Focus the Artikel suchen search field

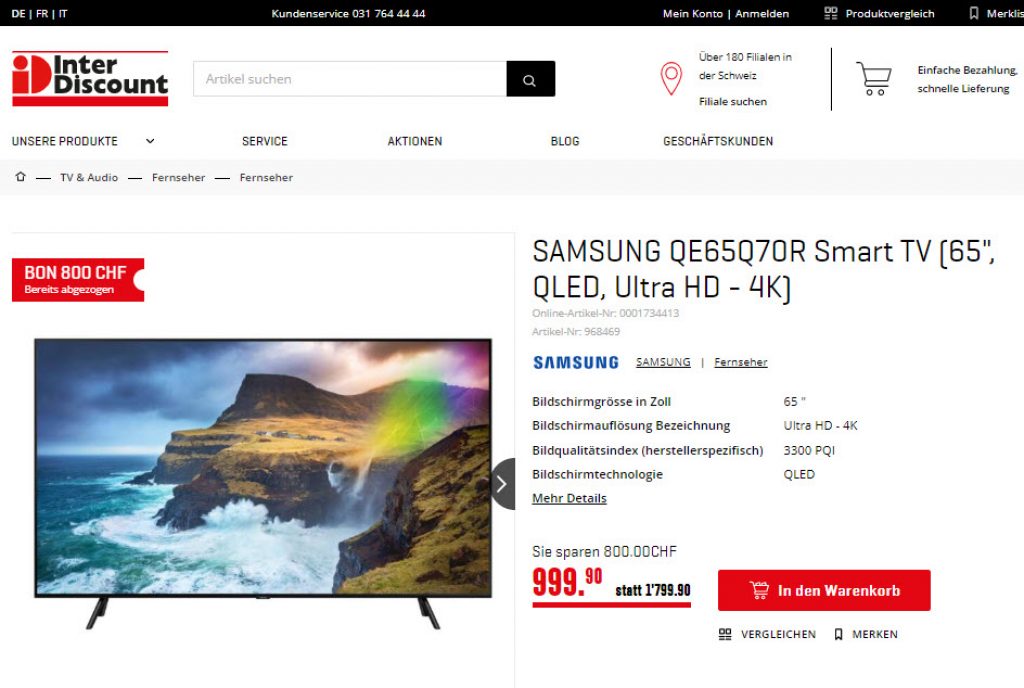[x=350, y=79]
